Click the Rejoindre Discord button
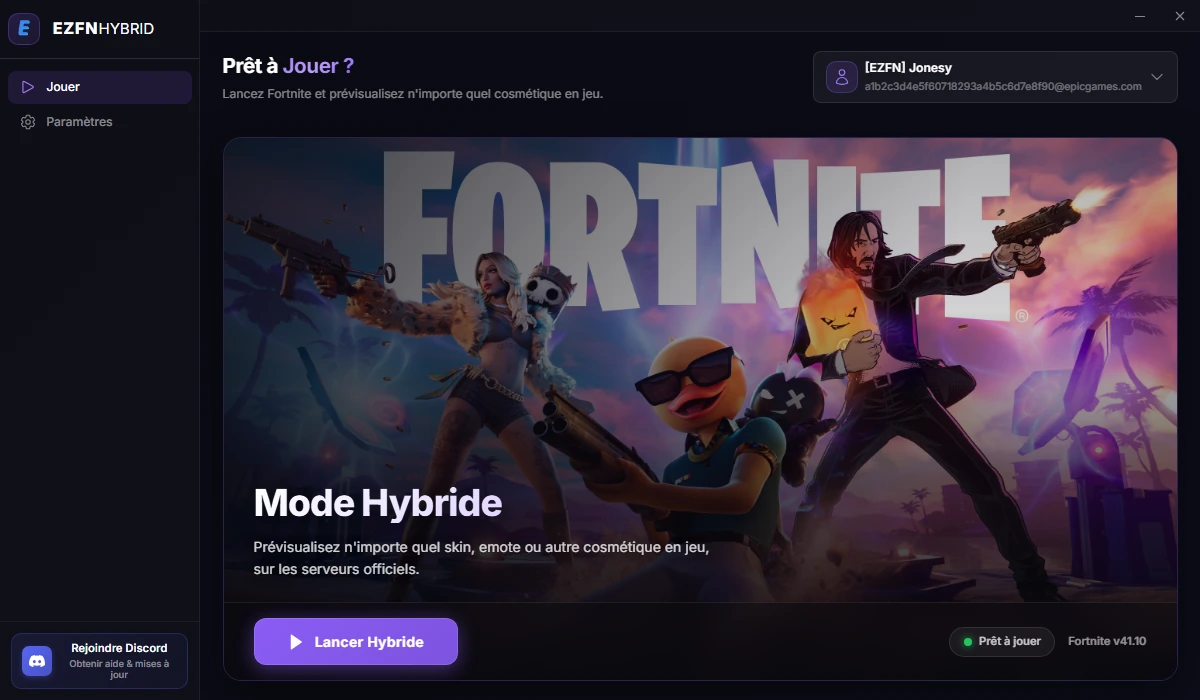This screenshot has width=1200, height=700. 100,661
